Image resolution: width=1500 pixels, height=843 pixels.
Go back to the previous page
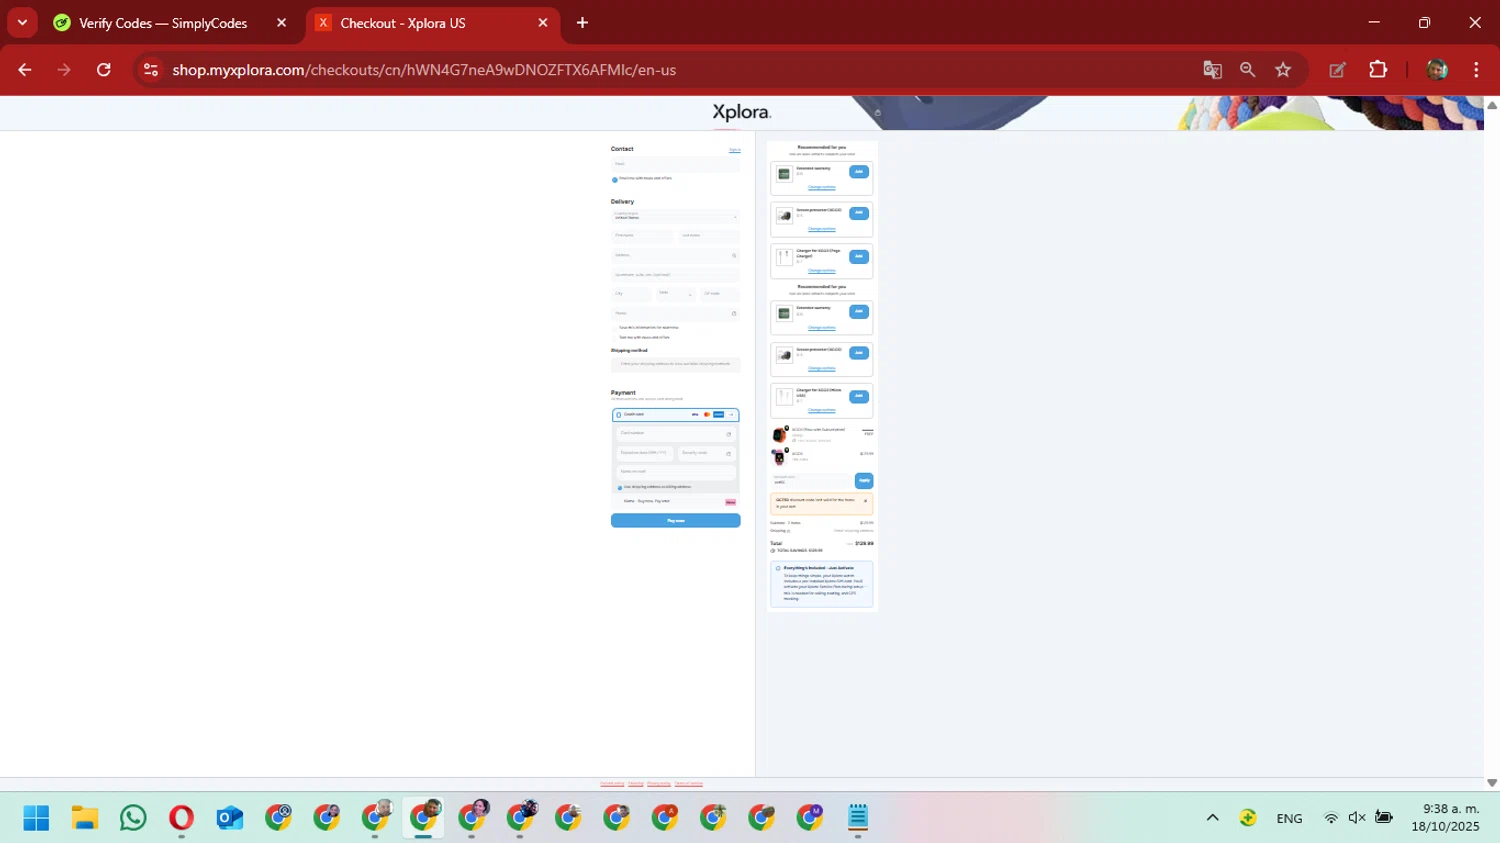pos(24,70)
